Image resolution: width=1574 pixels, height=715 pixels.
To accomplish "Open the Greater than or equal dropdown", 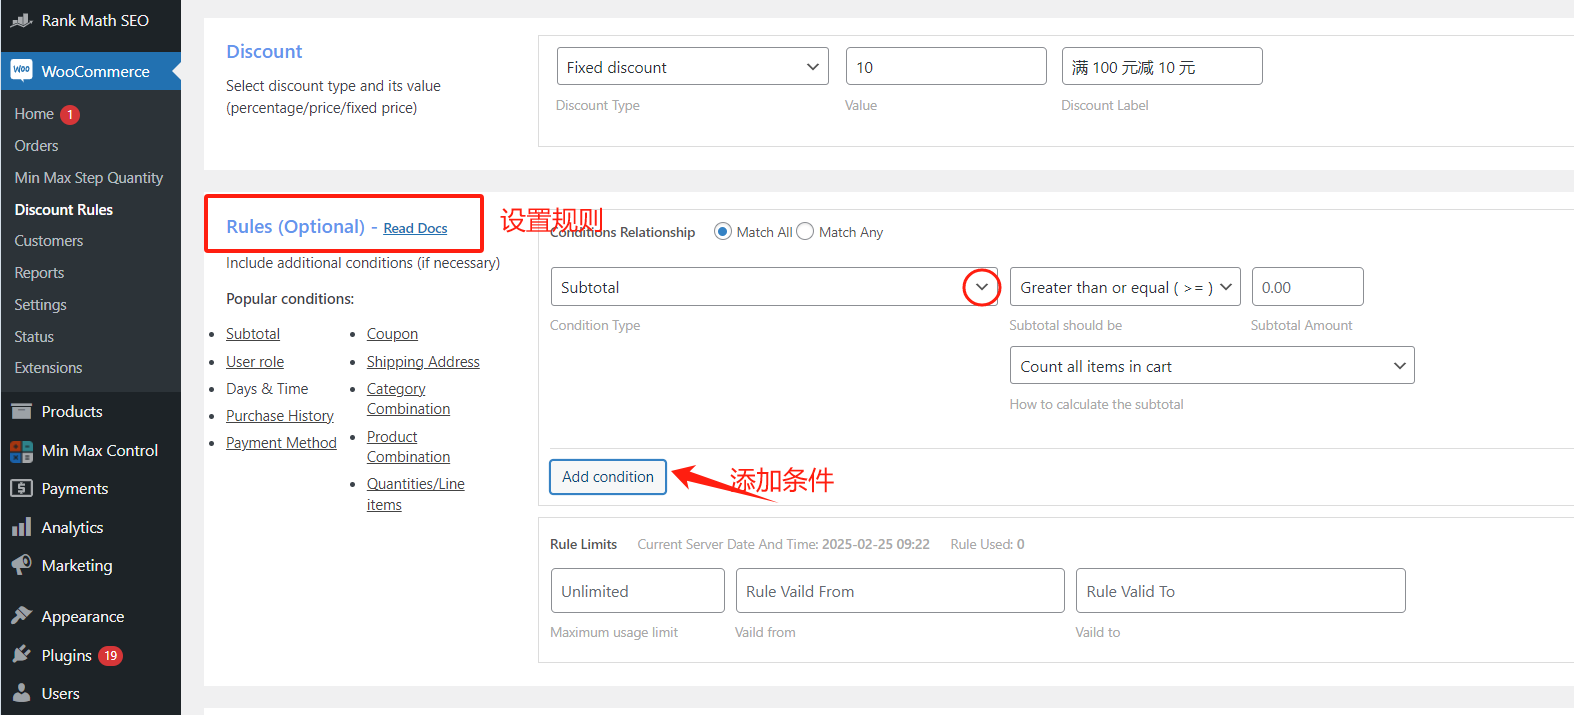I will coord(1124,287).
